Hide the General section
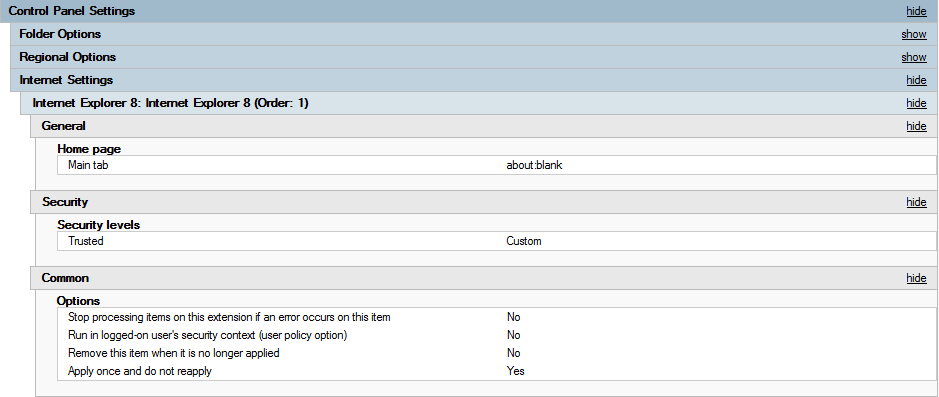Viewport: 939px width, 397px height. (x=916, y=126)
